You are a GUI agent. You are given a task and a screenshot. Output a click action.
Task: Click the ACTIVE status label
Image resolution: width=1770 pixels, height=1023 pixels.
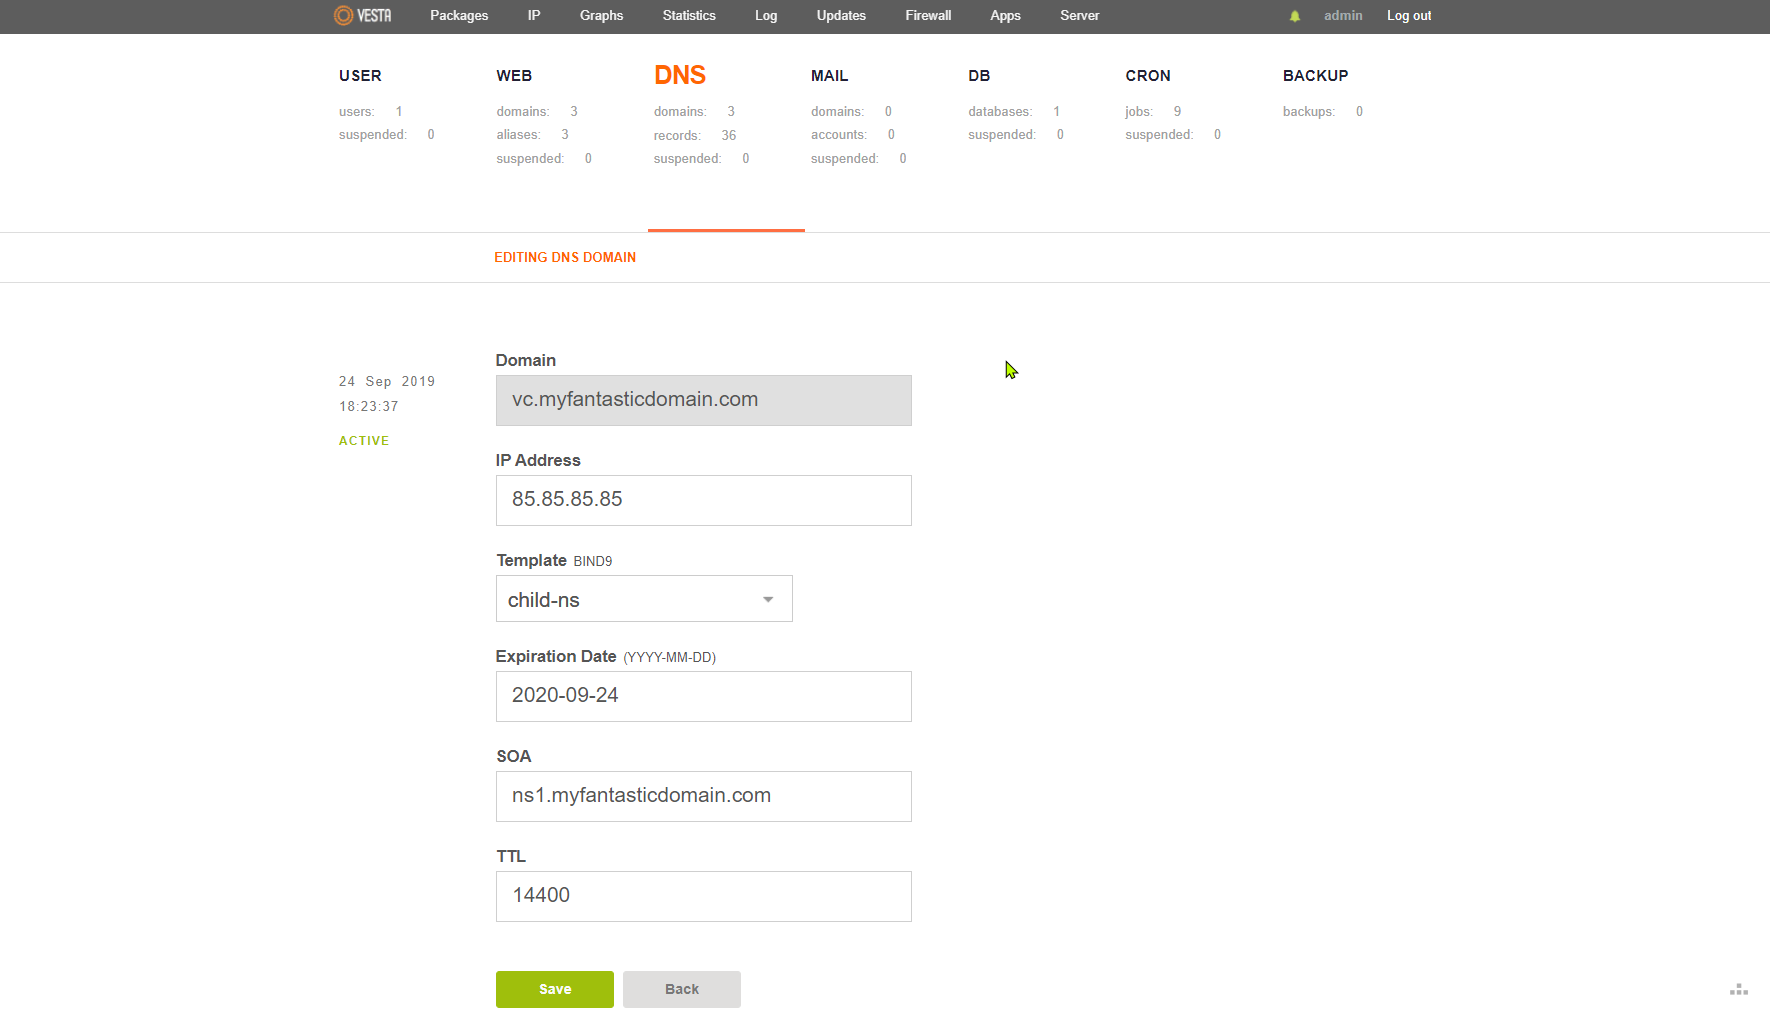pyautogui.click(x=364, y=441)
